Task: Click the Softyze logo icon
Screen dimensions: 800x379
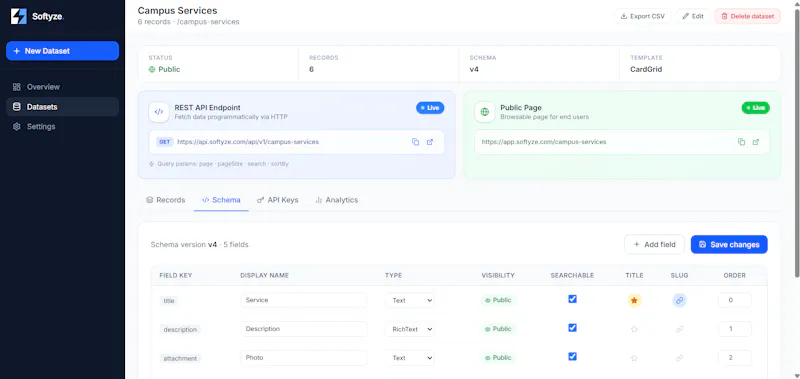Action: 19,16
